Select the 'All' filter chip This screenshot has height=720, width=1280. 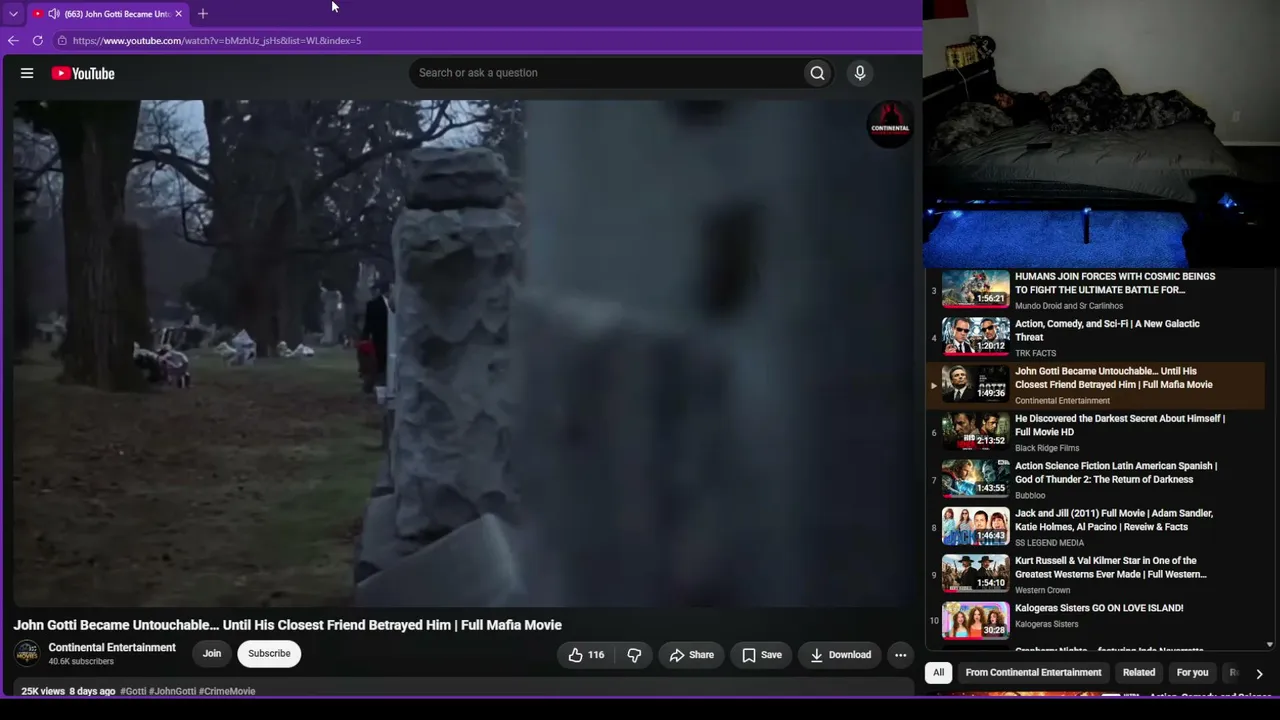pyautogui.click(x=938, y=673)
